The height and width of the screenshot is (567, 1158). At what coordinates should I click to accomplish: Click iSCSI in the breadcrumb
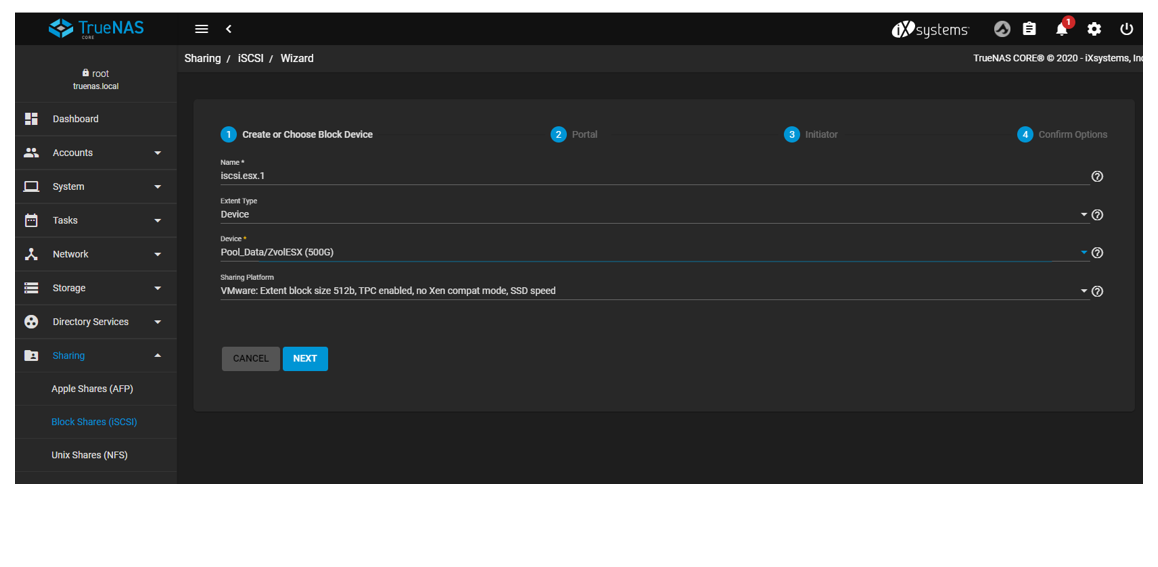point(250,58)
